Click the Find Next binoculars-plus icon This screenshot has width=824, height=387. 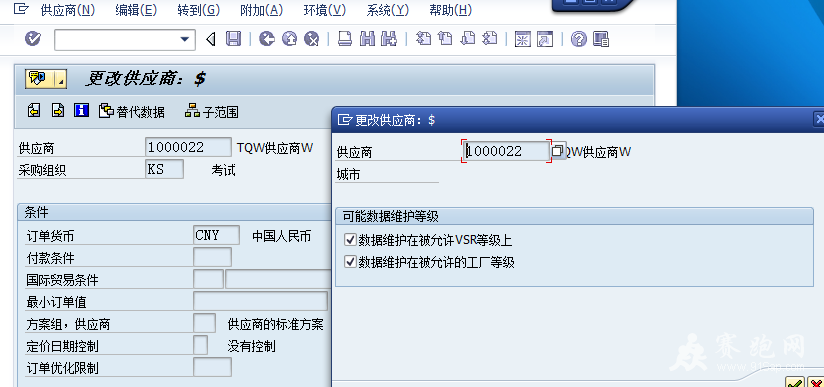click(389, 39)
